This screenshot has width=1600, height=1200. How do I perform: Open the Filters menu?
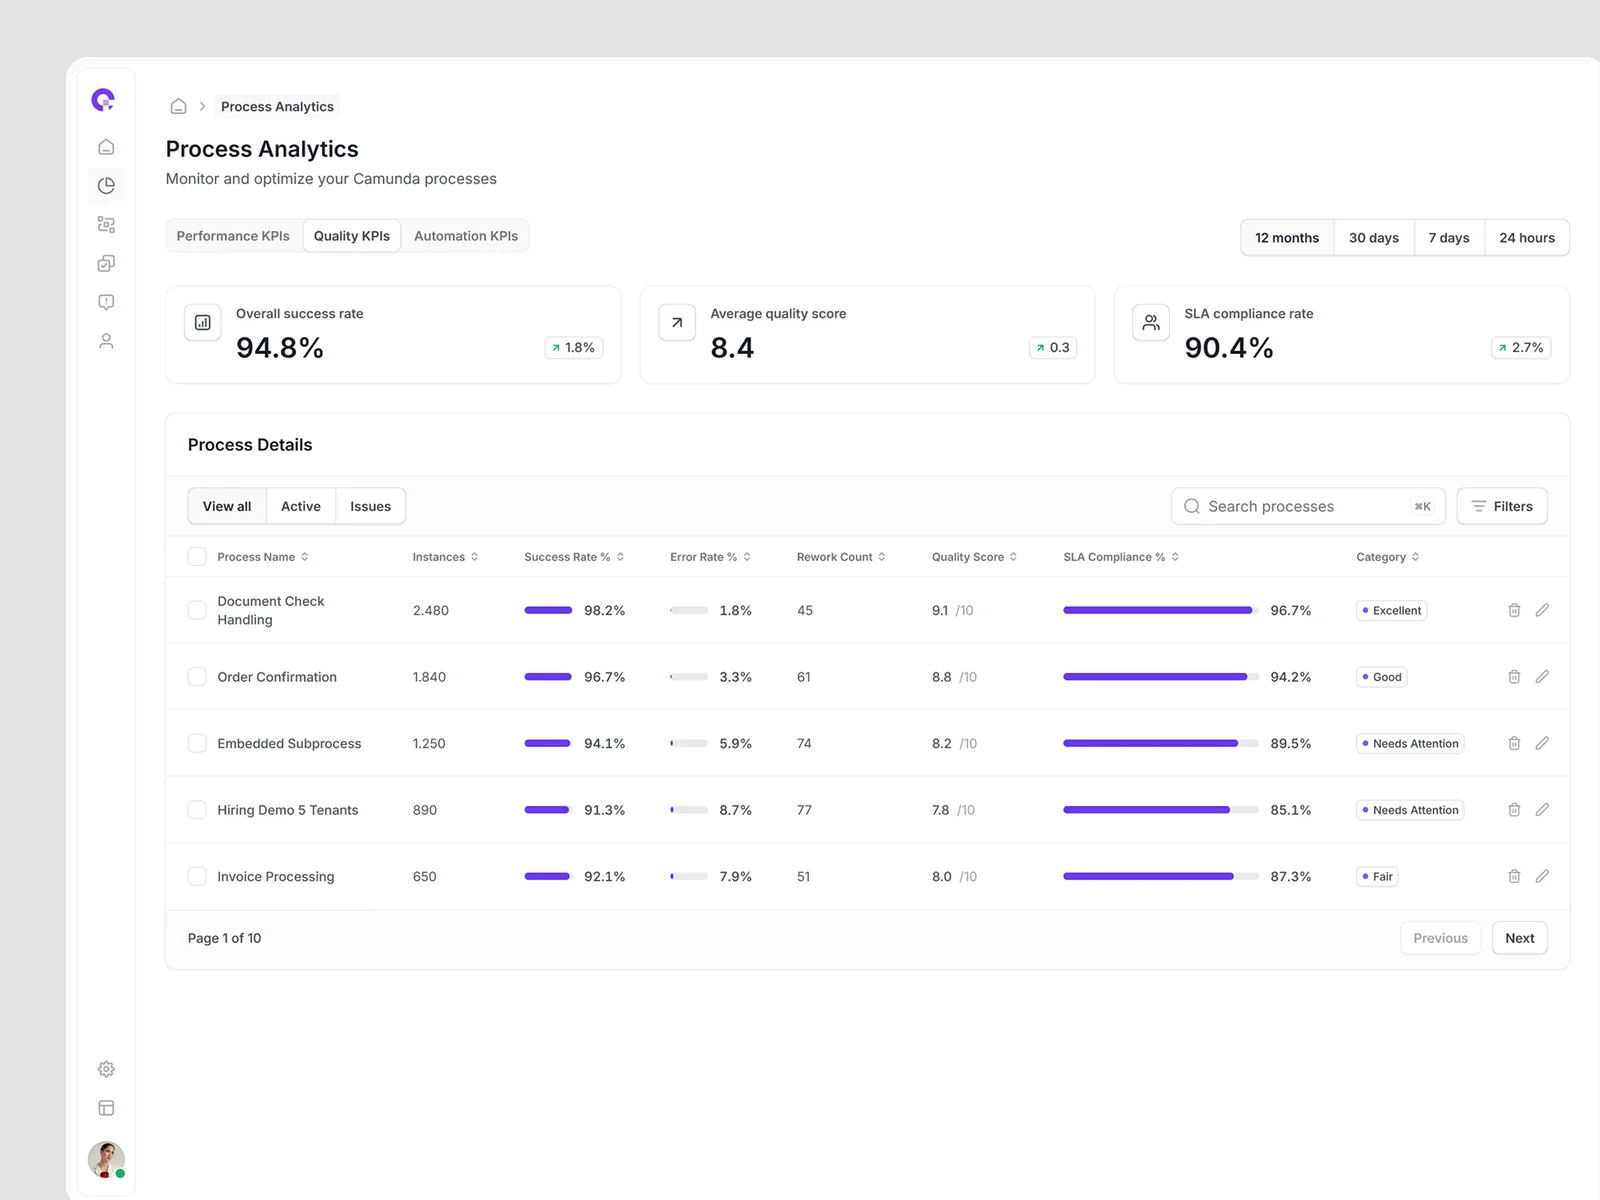coord(1502,506)
